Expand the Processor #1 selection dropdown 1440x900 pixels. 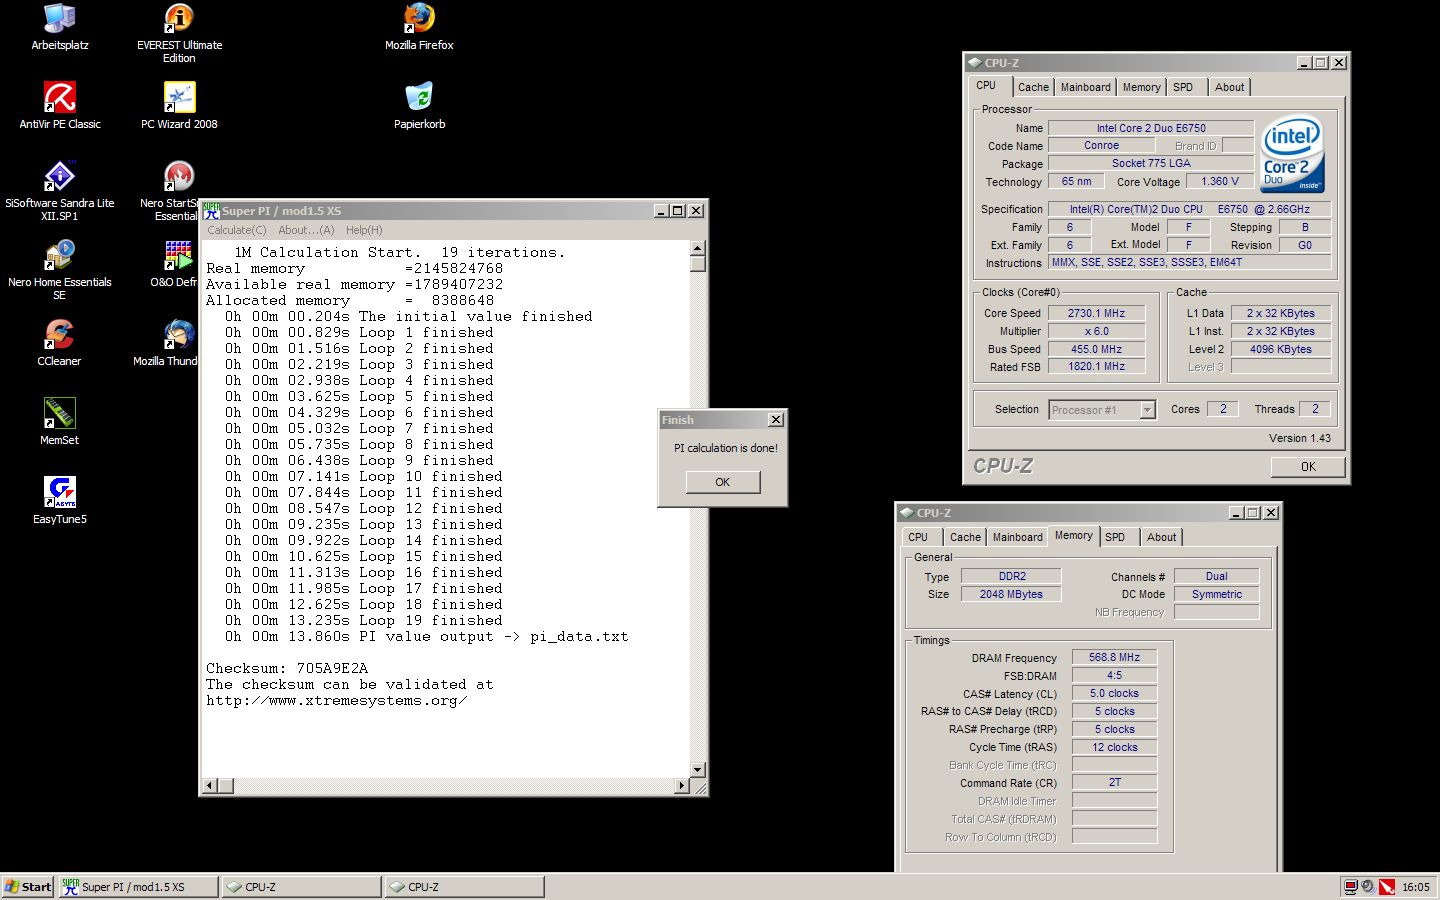point(1147,410)
